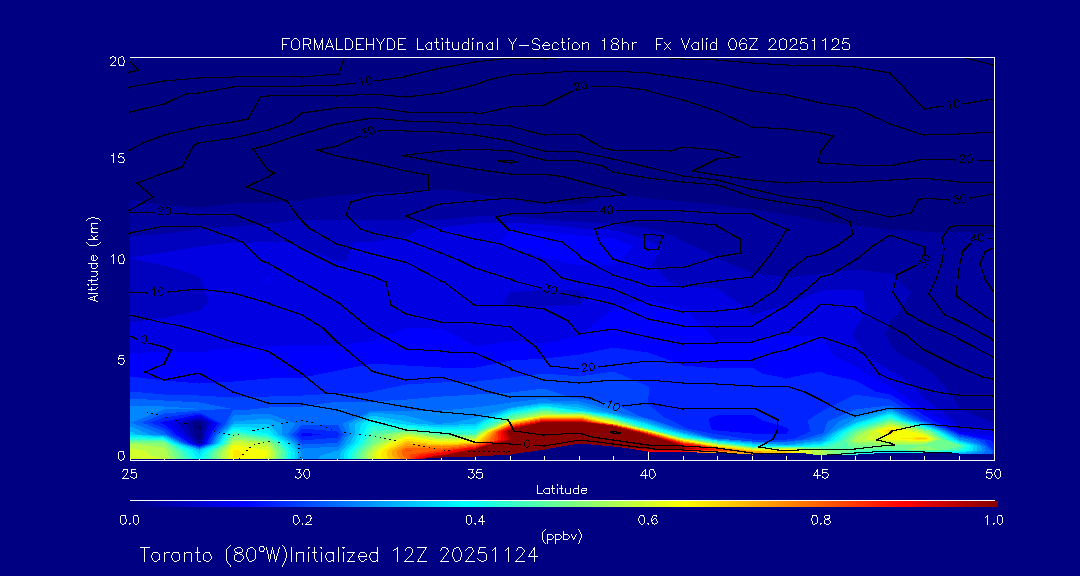Viewport: 1080px width, 576px height.
Task: Click the dark red high-concentration region near latitude 38
Action: [560, 432]
